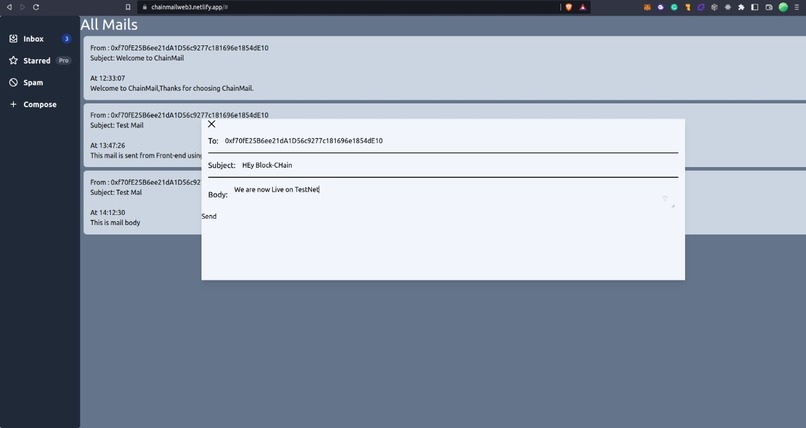Click the Pro badge next to Starred
This screenshot has width=806, height=428.
63,61
